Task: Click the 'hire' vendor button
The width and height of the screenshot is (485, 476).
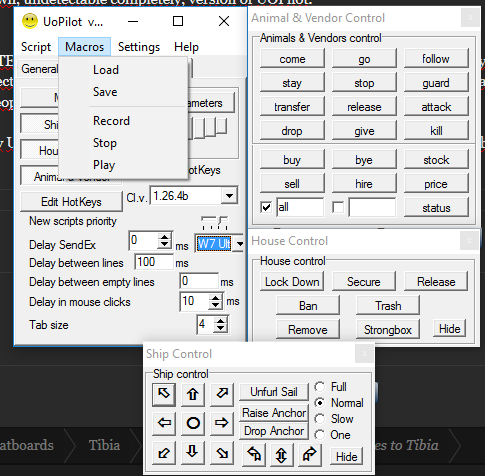Action: point(364,184)
